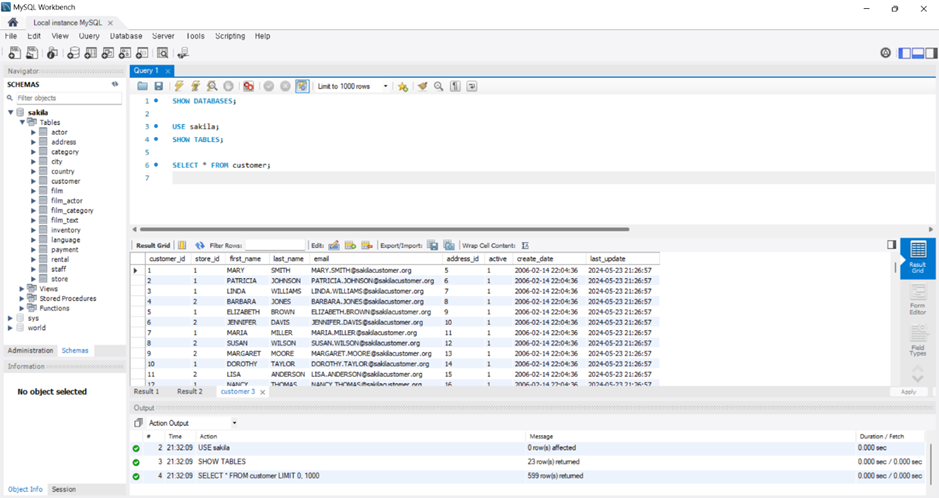Stop the running query
939x498 pixels.
[x=228, y=86]
